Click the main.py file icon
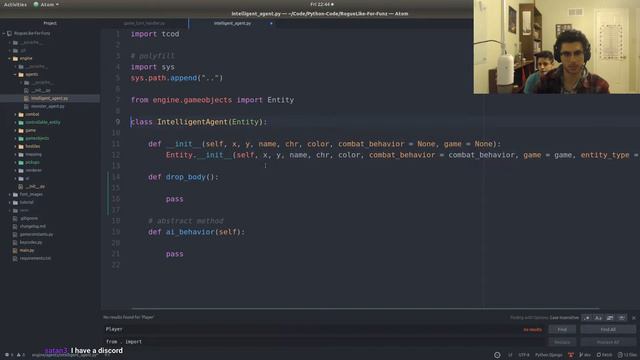 click(x=15, y=250)
